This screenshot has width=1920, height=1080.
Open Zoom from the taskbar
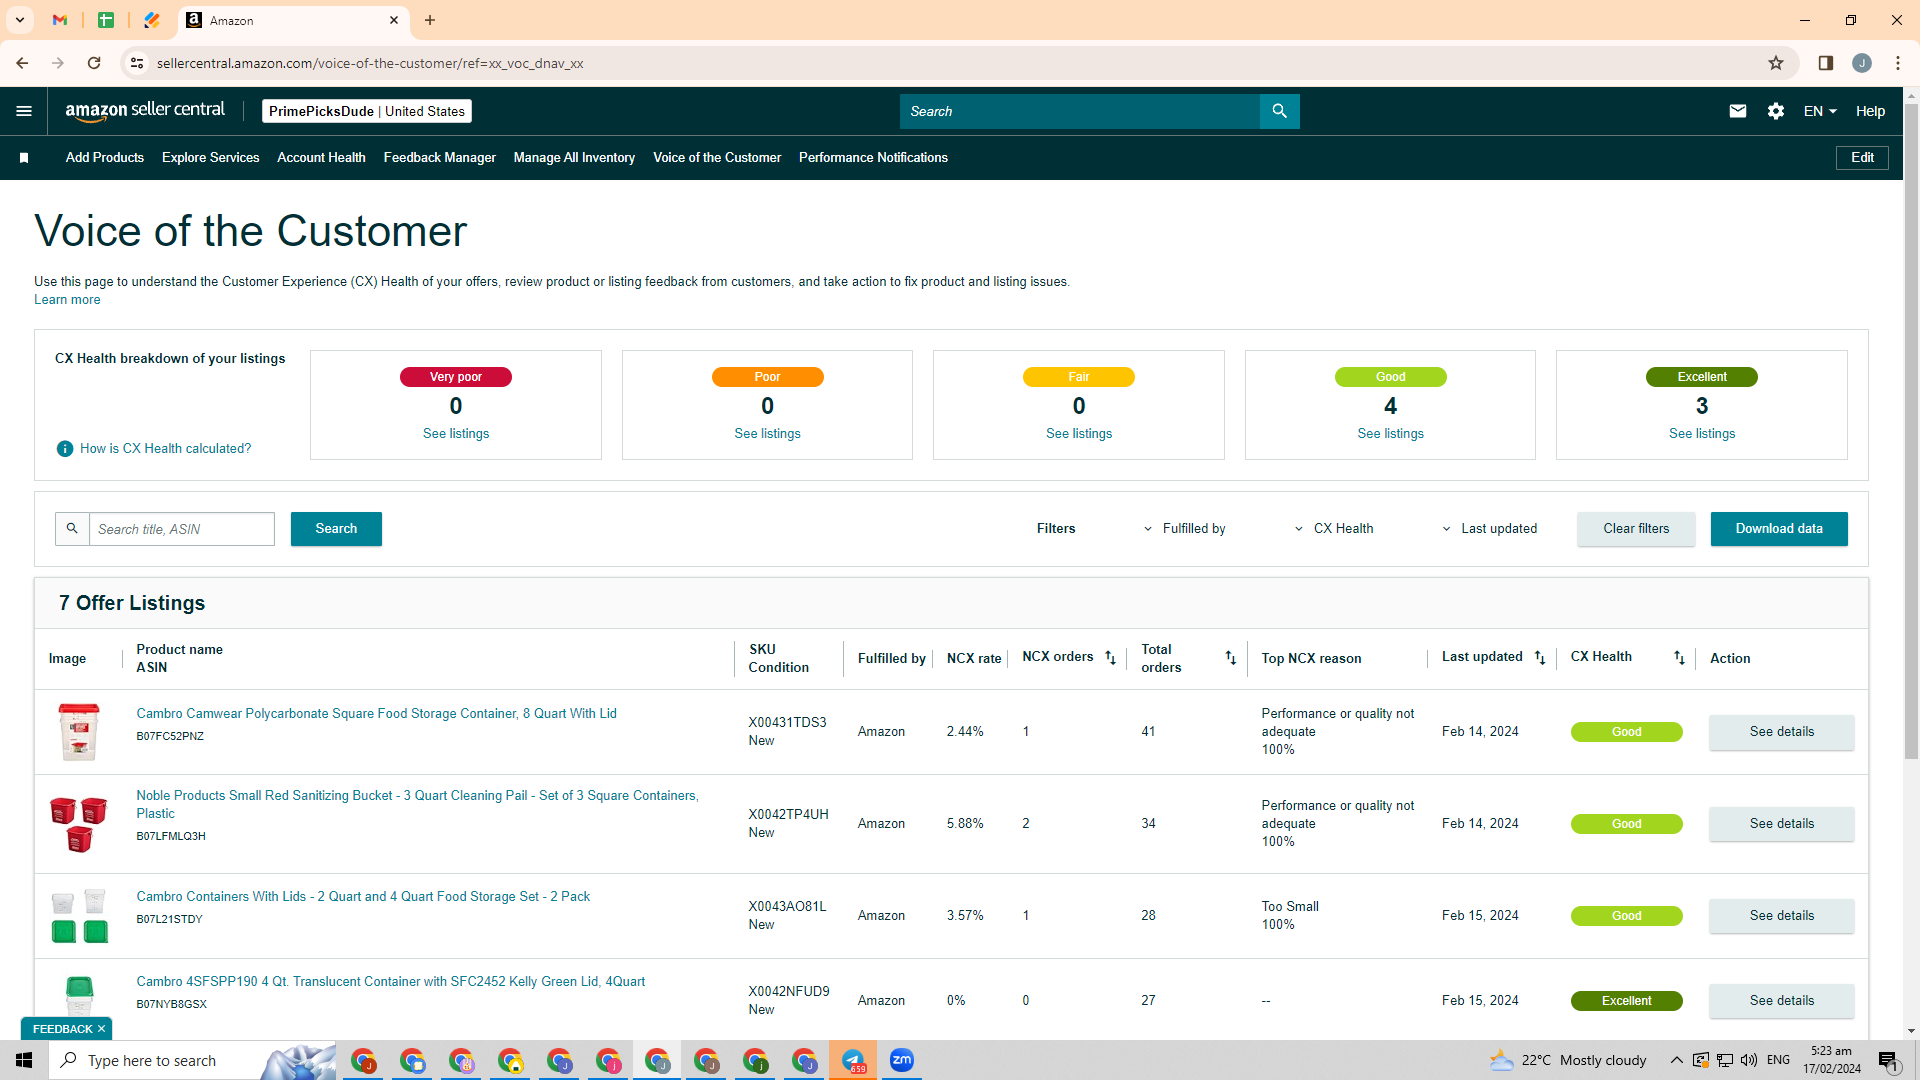[902, 1060]
